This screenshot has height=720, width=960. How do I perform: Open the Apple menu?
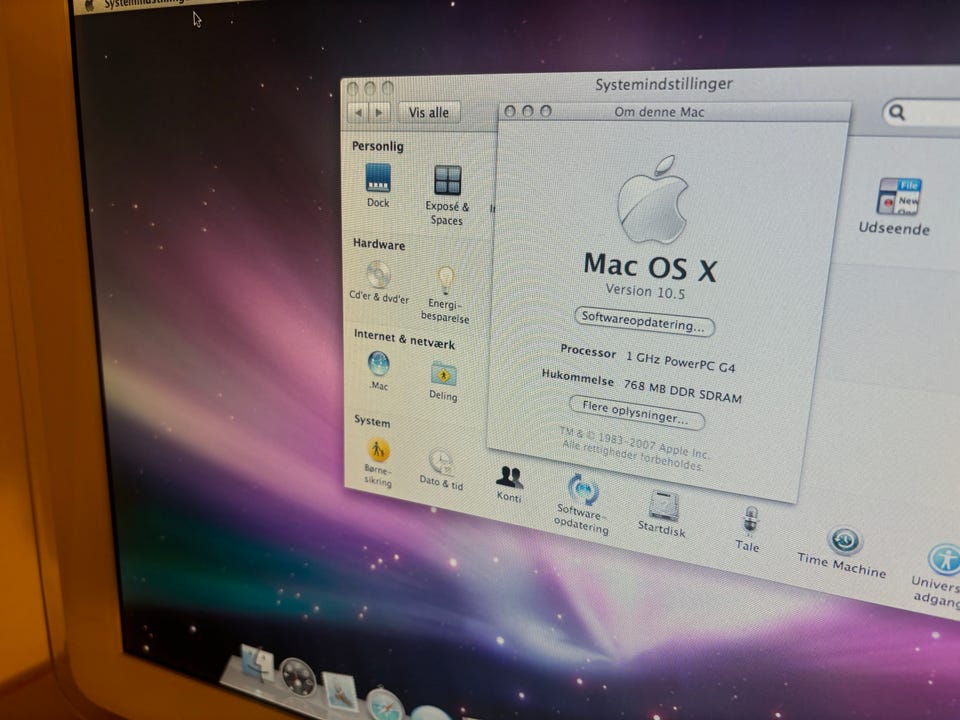(89, 6)
